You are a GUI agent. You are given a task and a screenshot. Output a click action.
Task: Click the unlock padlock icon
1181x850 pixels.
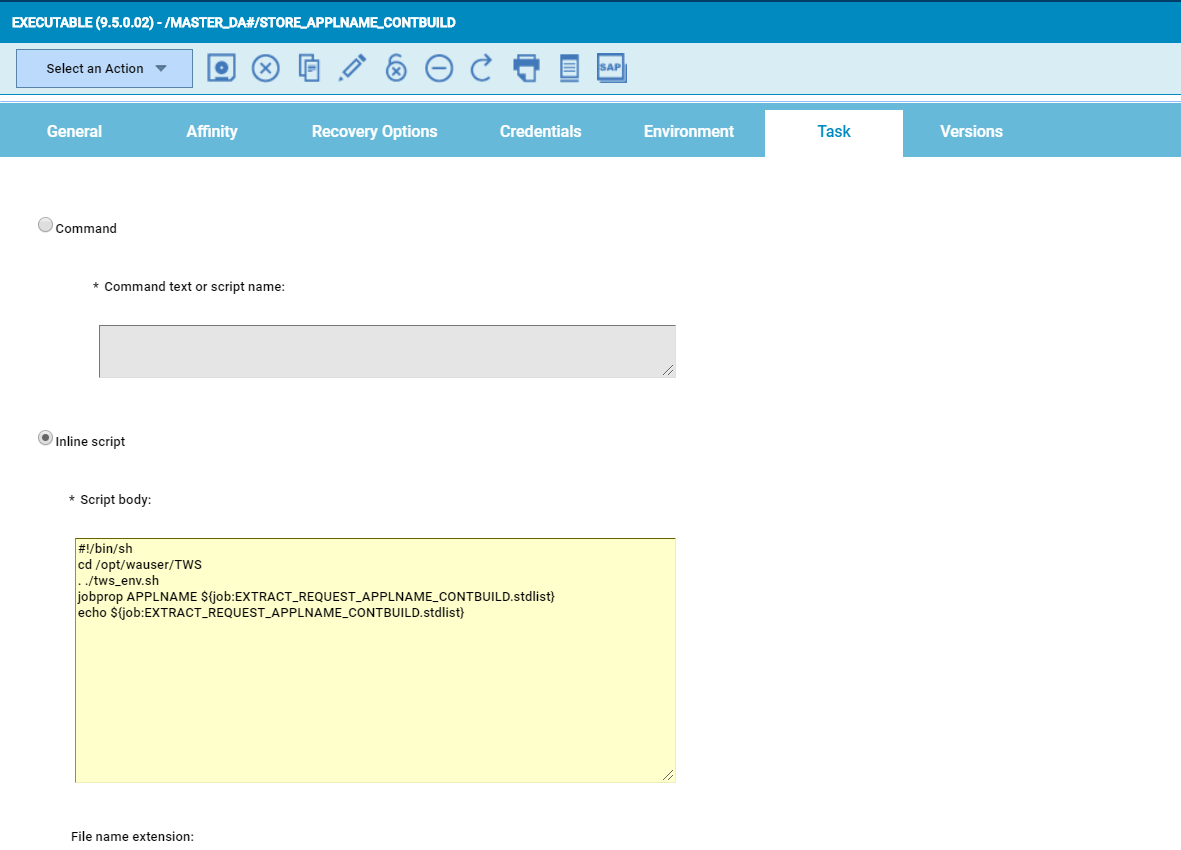point(396,68)
